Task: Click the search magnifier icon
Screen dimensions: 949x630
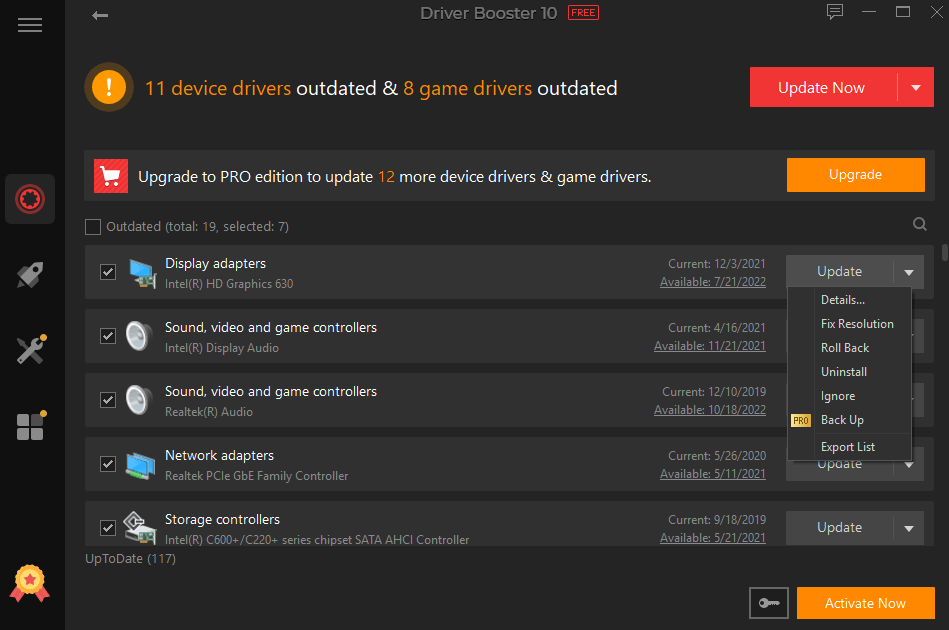Action: tap(919, 225)
